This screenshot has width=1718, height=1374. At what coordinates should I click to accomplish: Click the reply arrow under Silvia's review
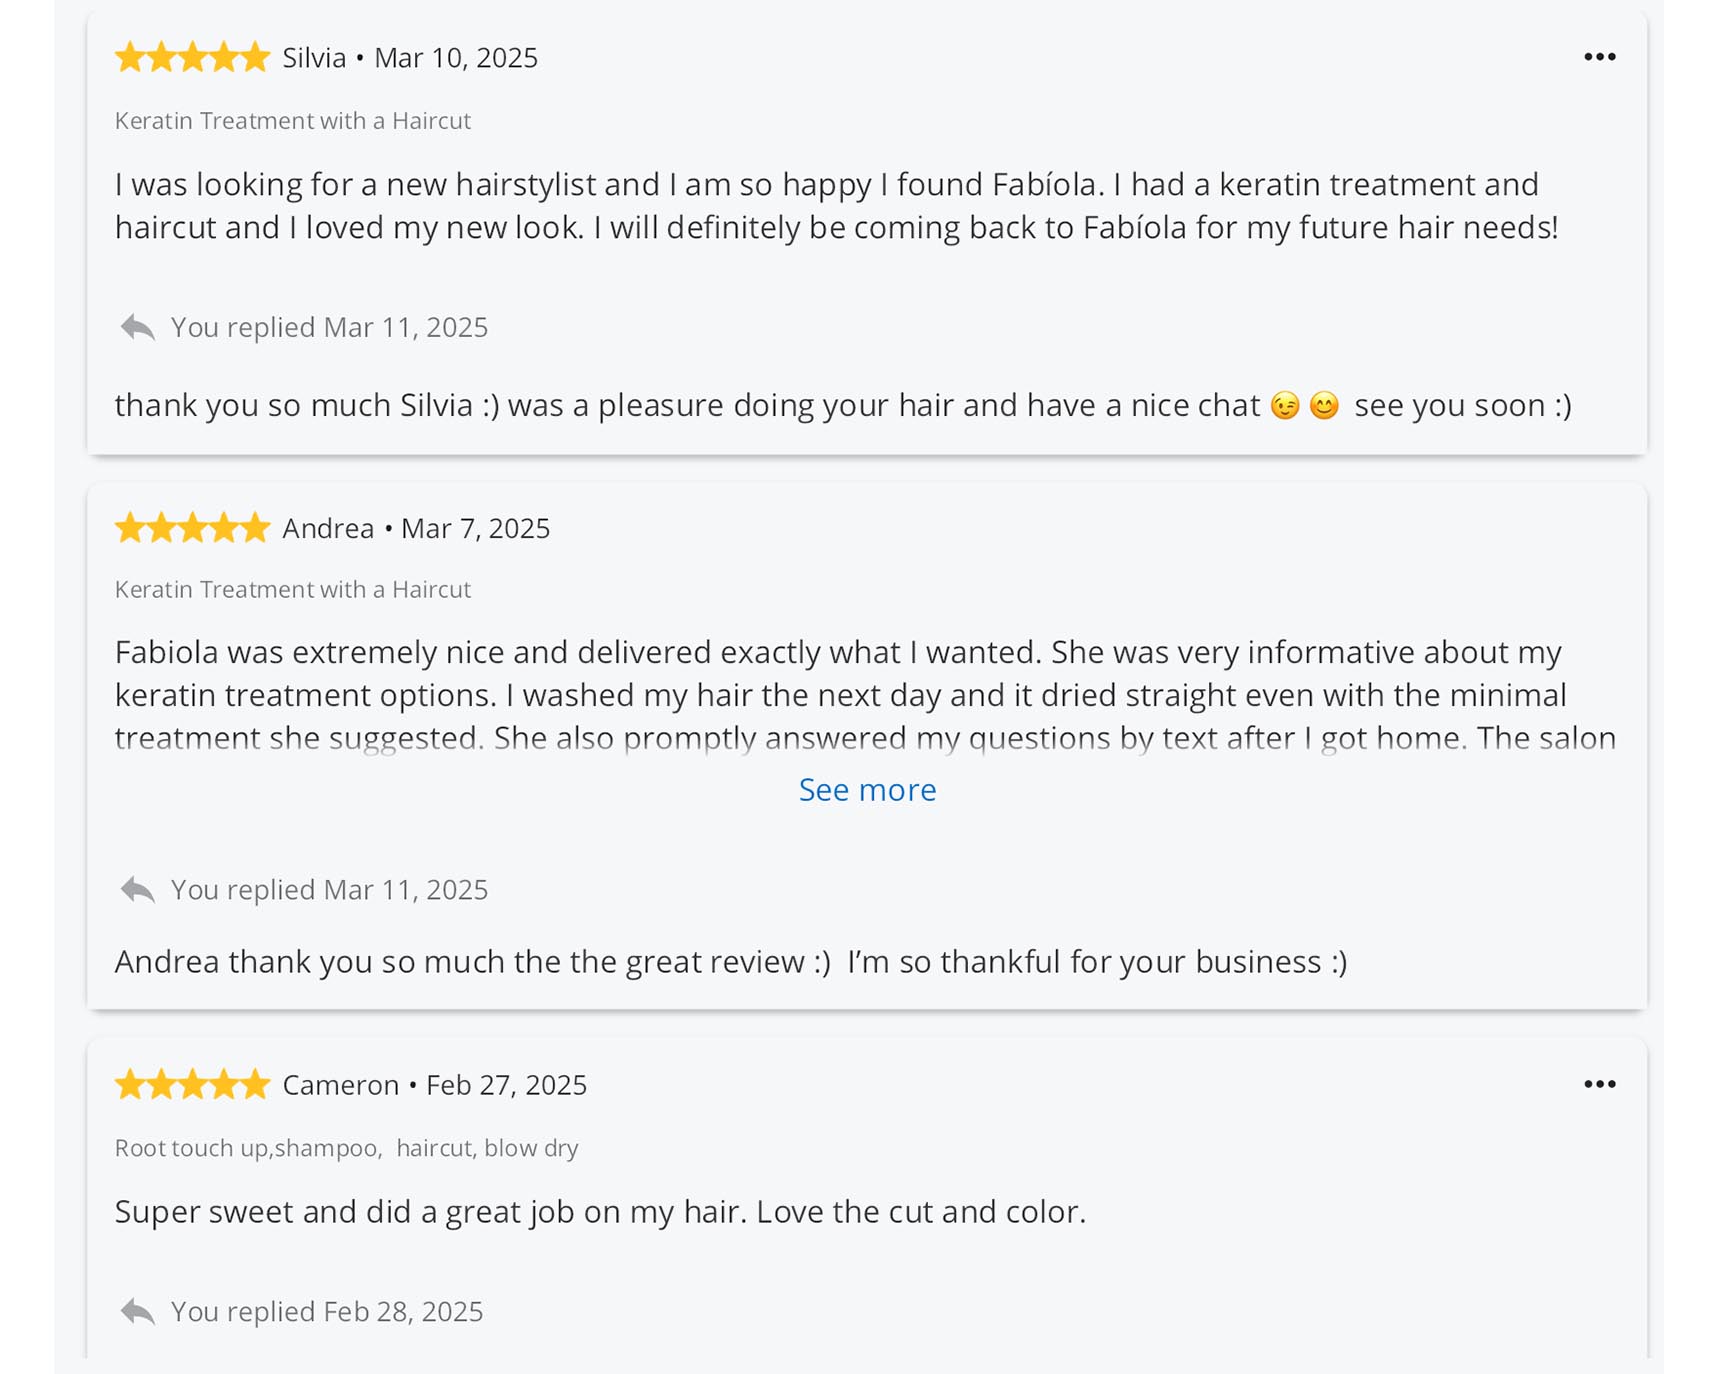coord(137,327)
